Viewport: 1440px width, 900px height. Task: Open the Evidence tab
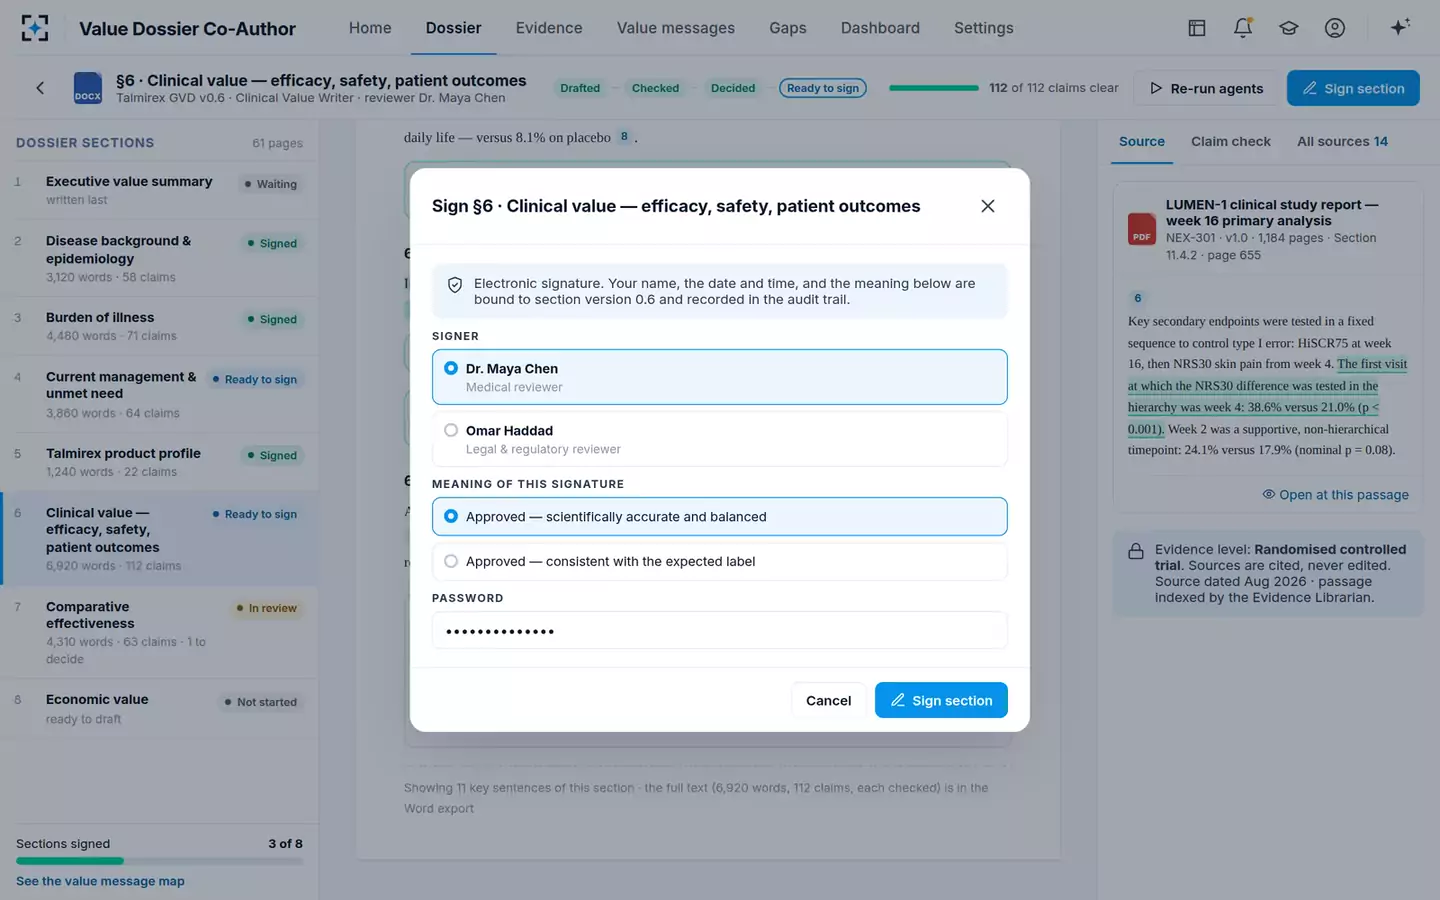tap(549, 28)
